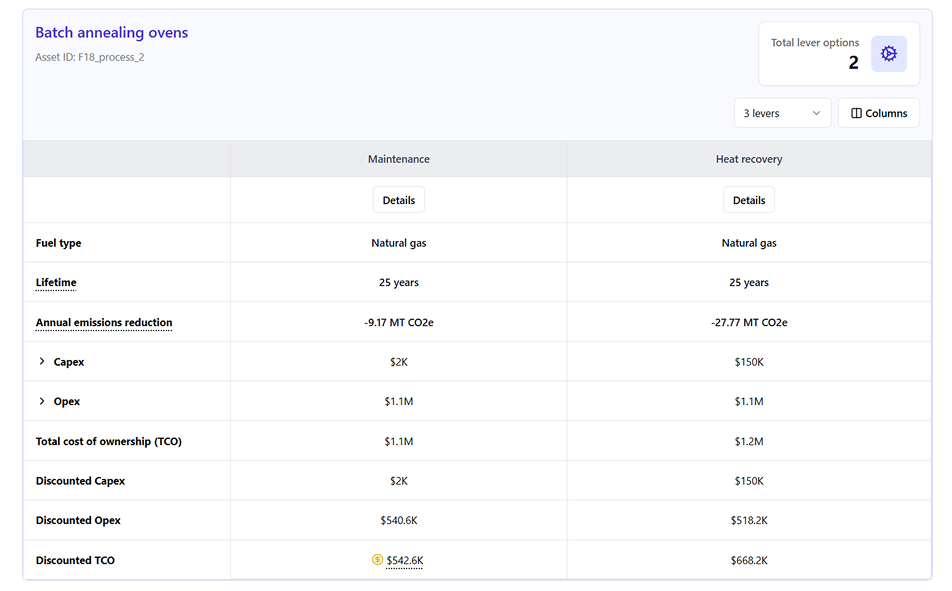Click 25 years in Heat recovery column
952x591 pixels.
(749, 282)
